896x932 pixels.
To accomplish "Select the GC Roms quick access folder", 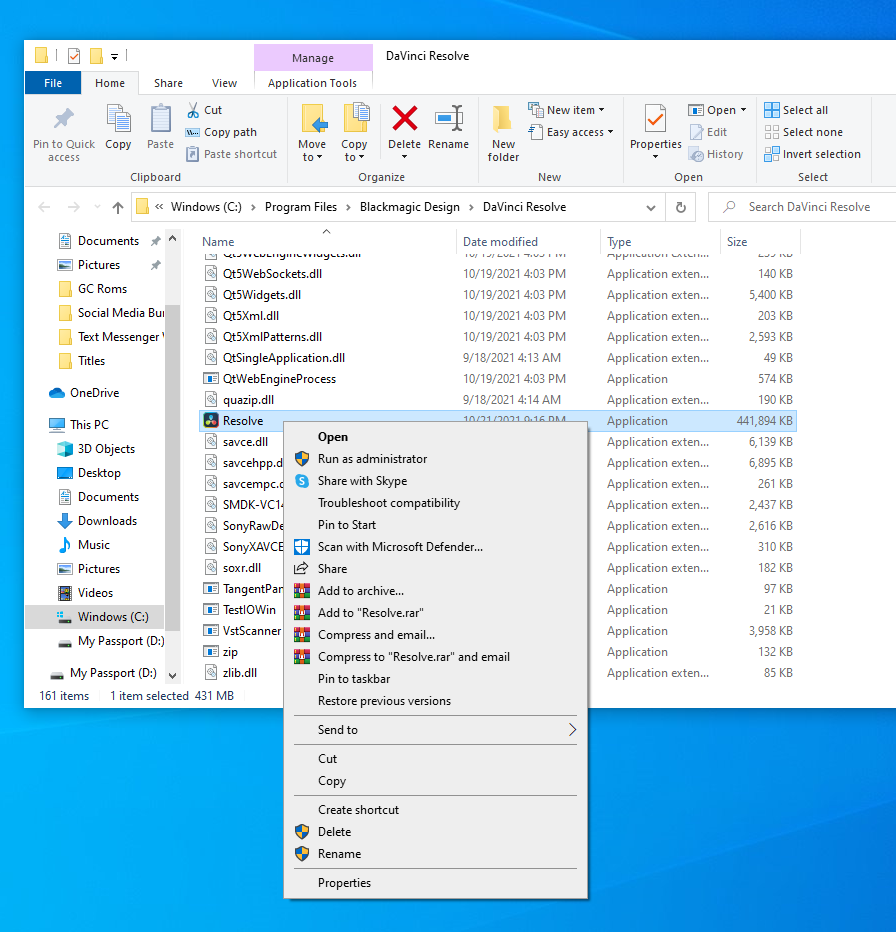I will pos(93,289).
